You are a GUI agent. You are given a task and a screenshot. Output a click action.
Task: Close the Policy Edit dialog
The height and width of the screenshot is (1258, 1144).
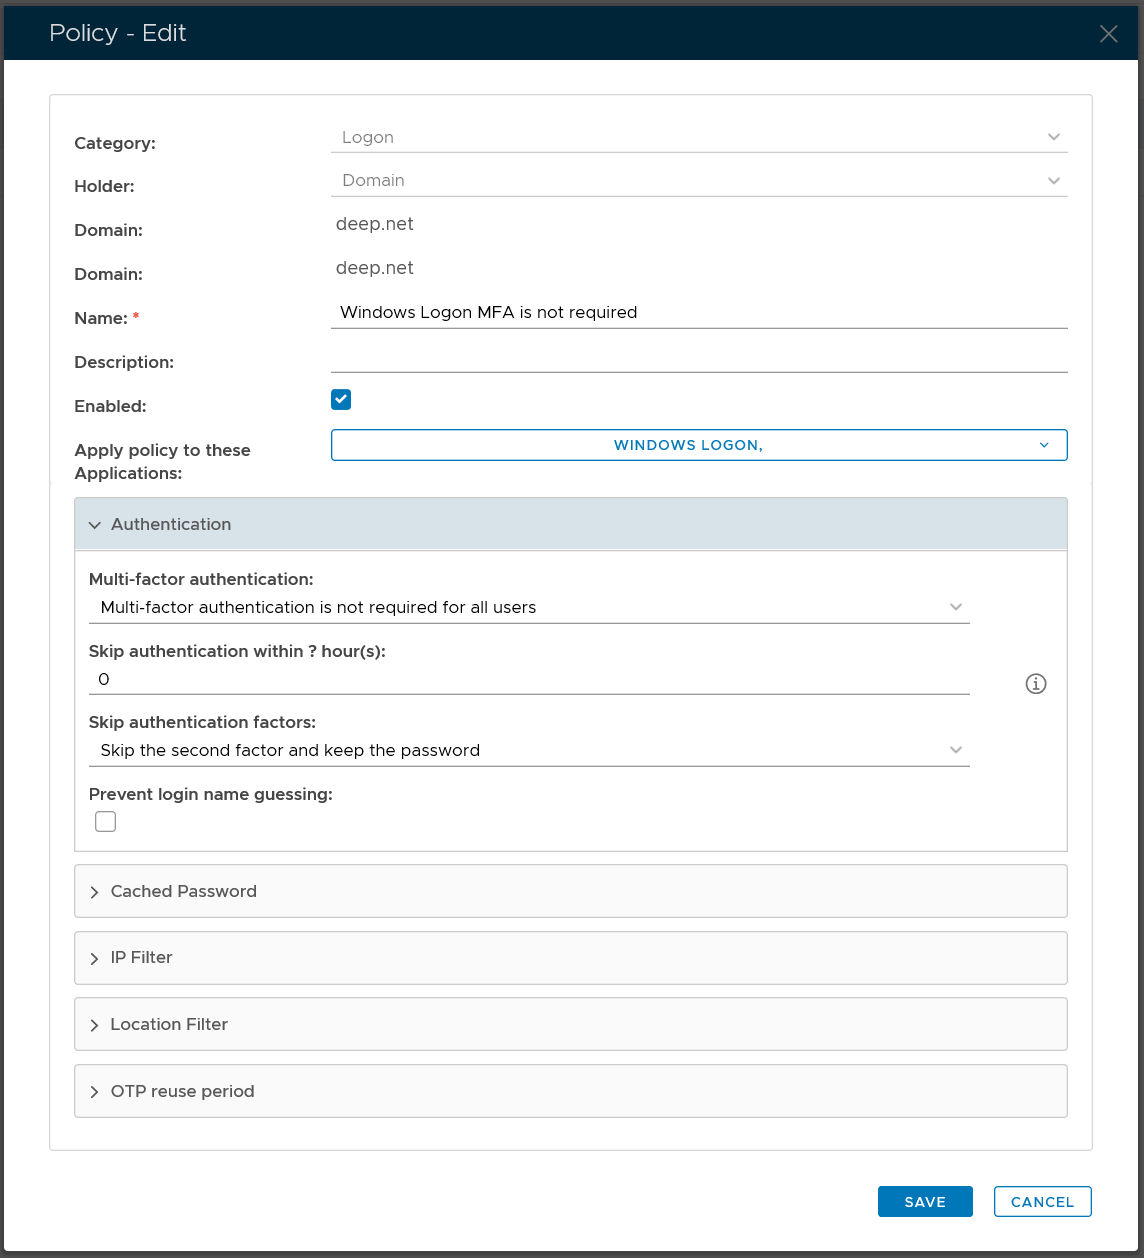(x=1108, y=34)
